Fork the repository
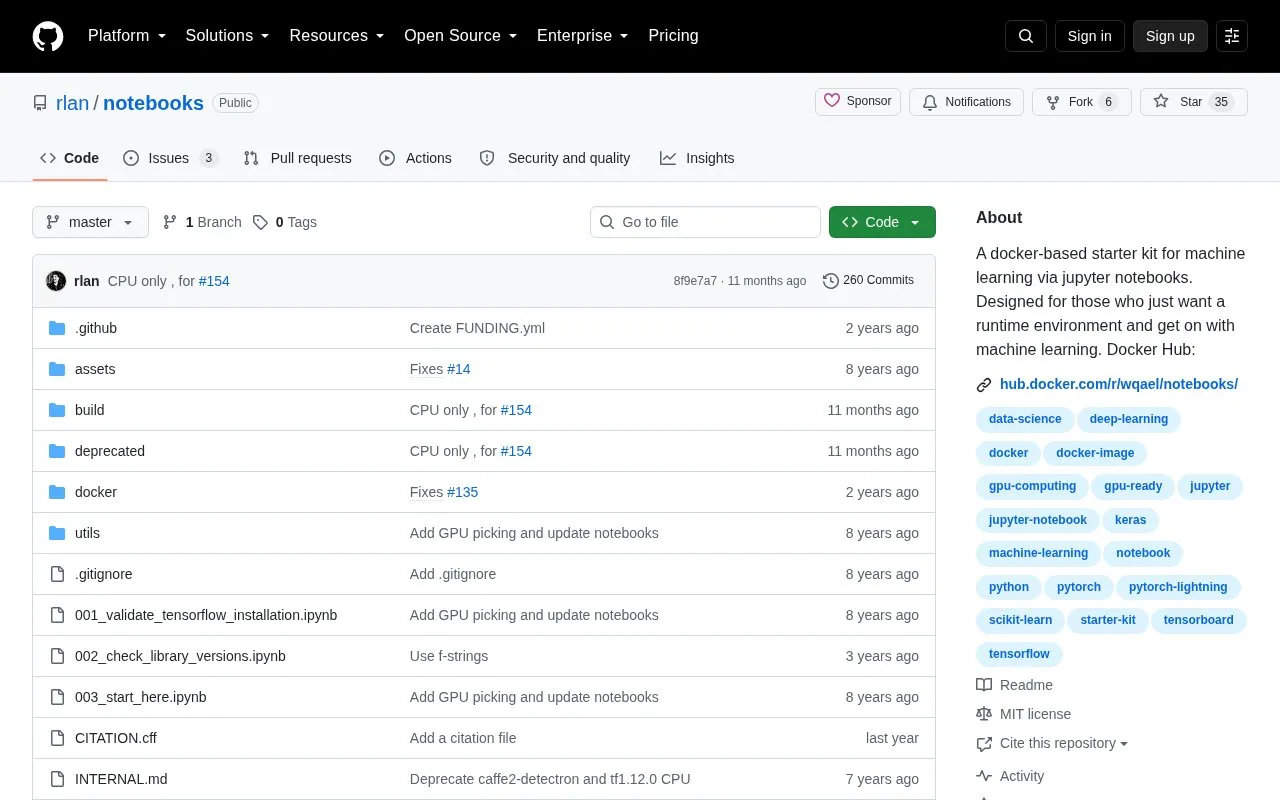Screen dimensions: 1280x800 point(1082,102)
